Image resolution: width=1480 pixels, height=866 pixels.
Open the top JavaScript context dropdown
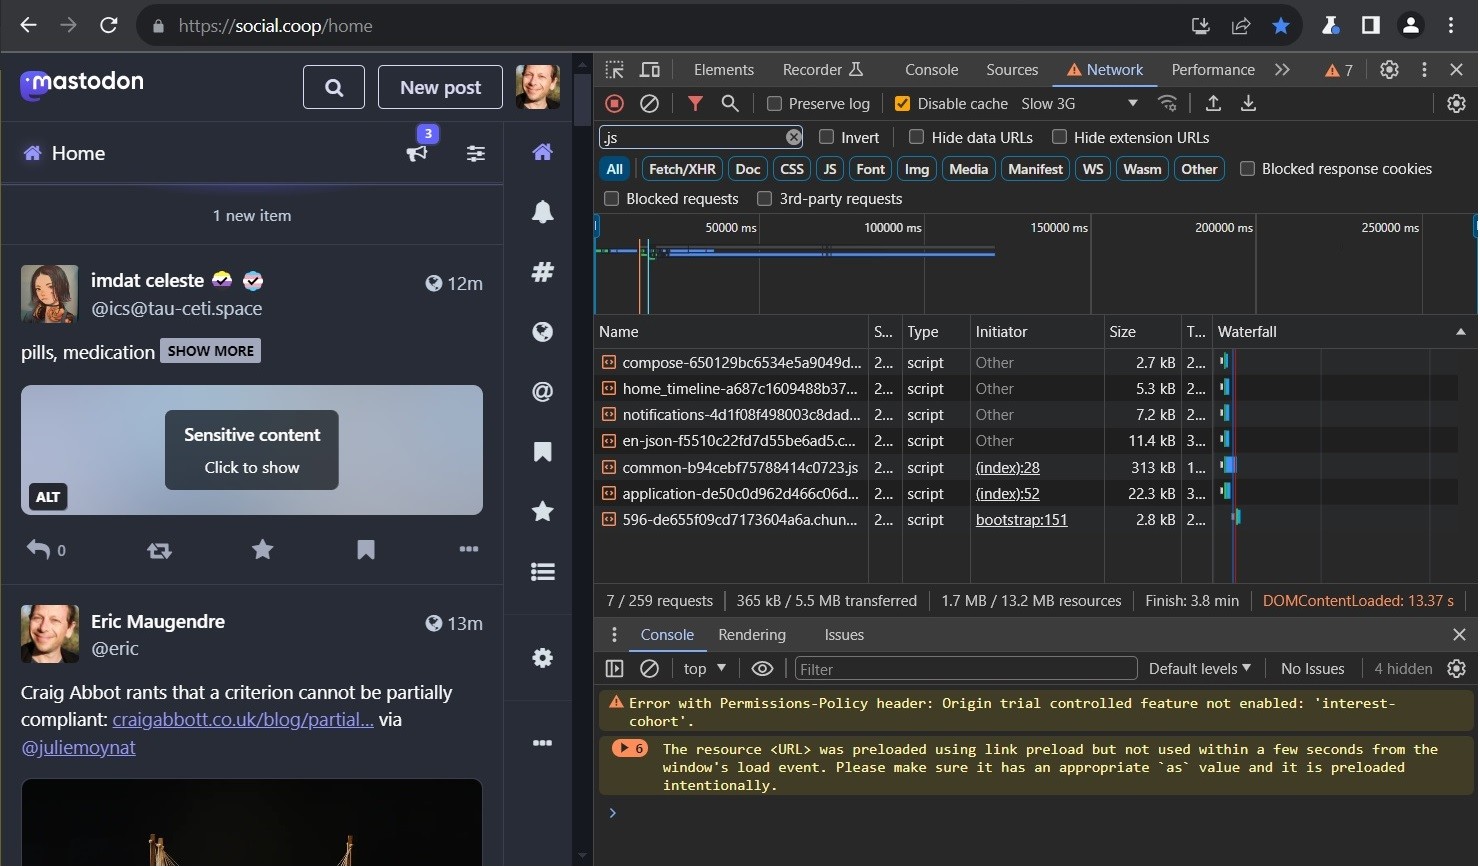(x=704, y=669)
